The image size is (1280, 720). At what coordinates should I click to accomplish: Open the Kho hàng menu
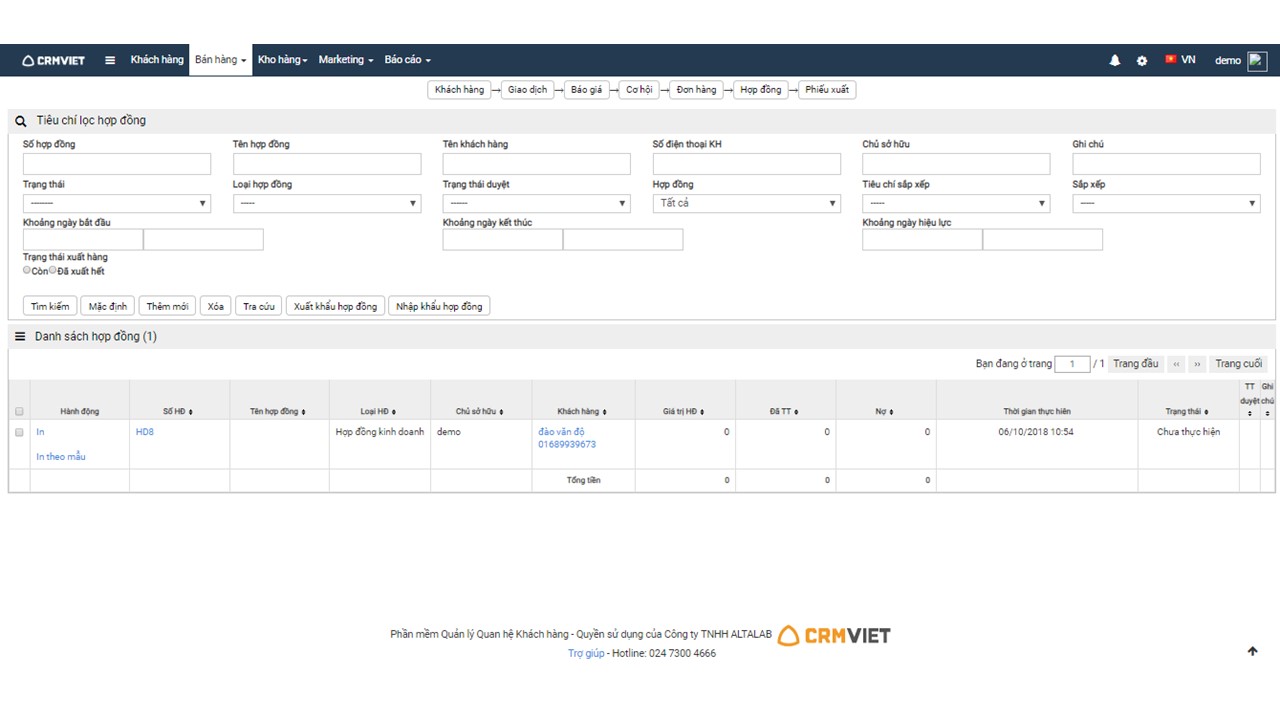tap(282, 60)
